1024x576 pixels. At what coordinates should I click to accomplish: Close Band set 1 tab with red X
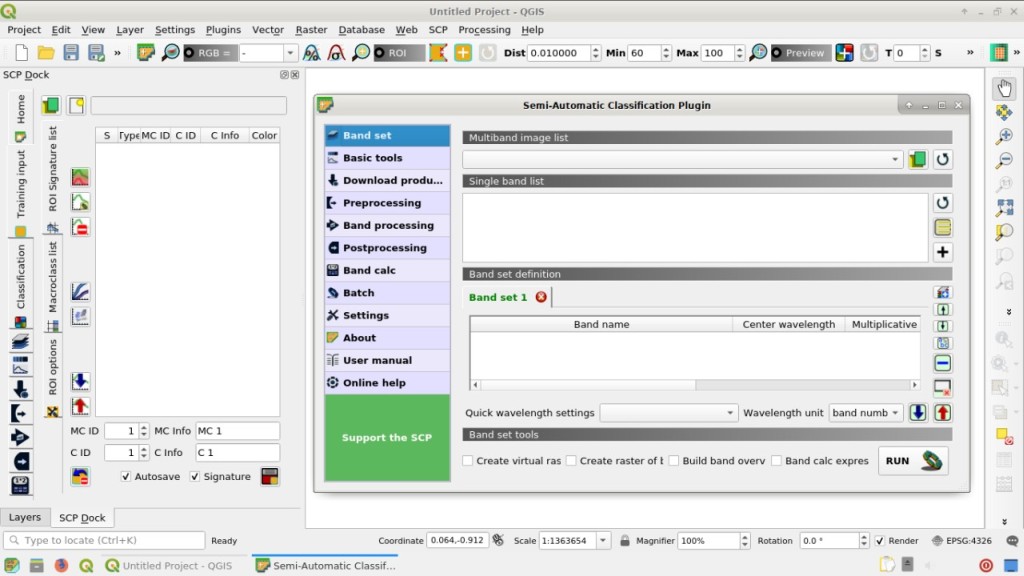pyautogui.click(x=541, y=297)
